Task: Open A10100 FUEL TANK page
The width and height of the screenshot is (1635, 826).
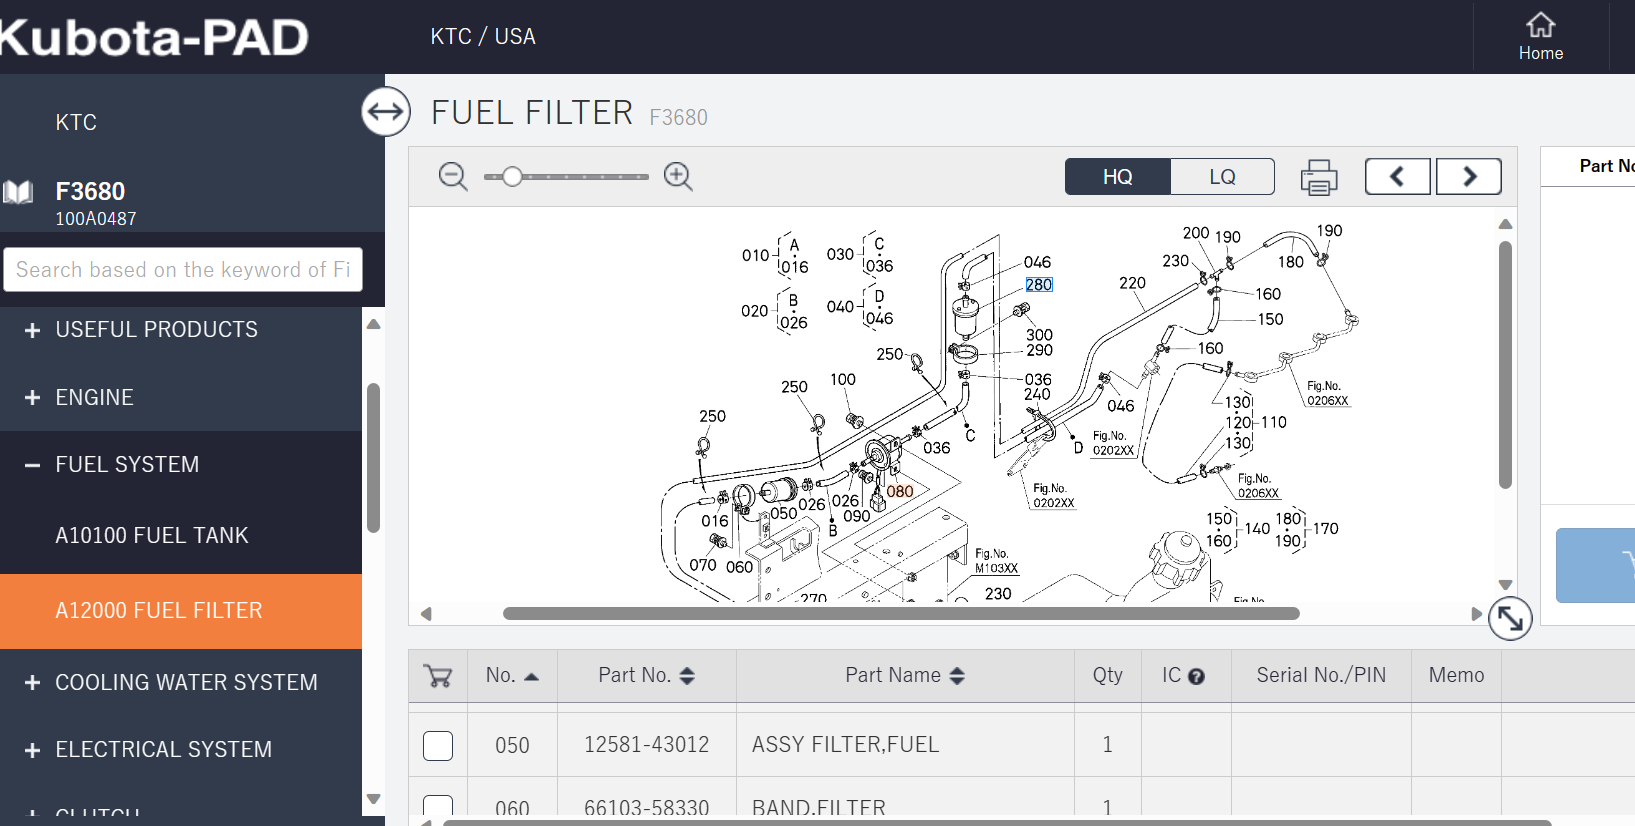Action: (x=152, y=536)
